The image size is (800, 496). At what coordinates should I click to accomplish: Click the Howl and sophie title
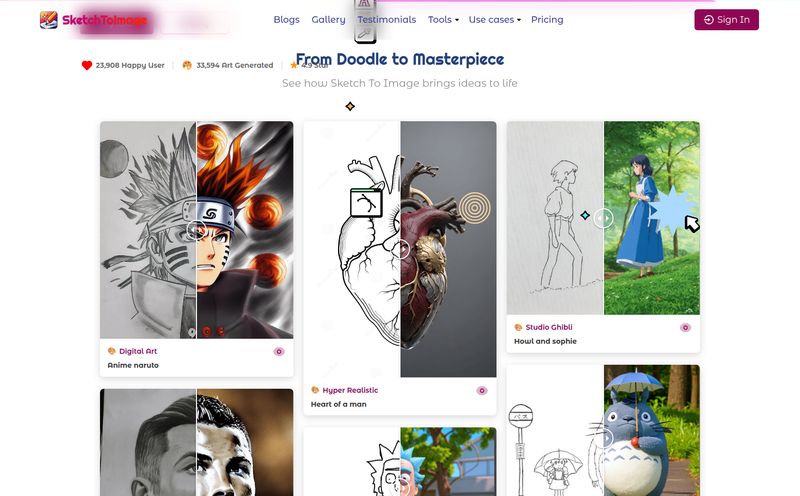click(545, 341)
